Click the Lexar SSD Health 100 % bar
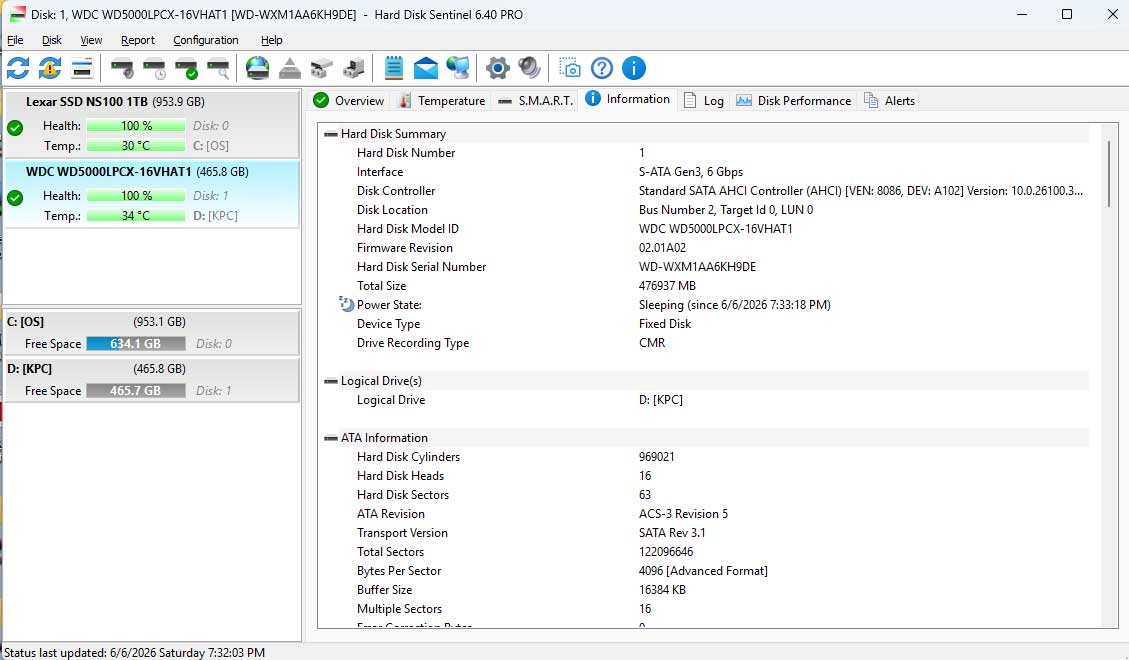The height and width of the screenshot is (660, 1129). click(136, 126)
